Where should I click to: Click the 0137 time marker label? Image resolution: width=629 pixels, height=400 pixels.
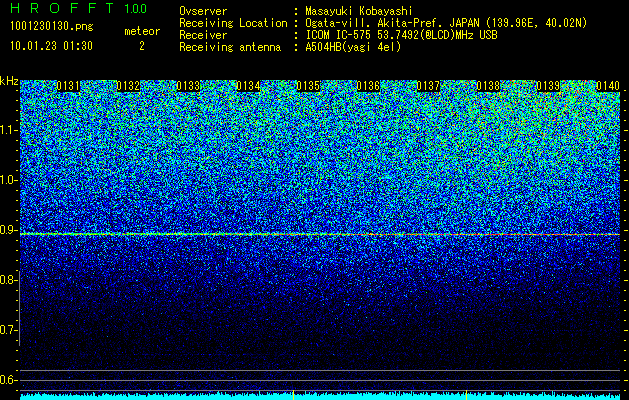tap(428, 86)
